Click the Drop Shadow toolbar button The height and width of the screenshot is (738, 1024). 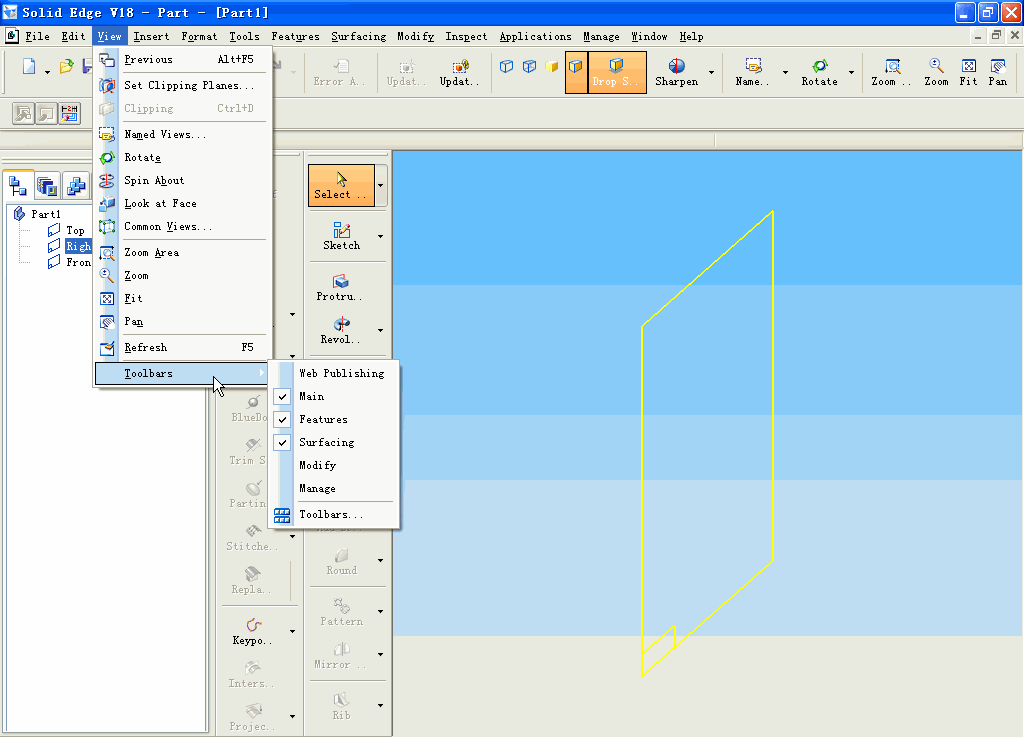point(616,72)
